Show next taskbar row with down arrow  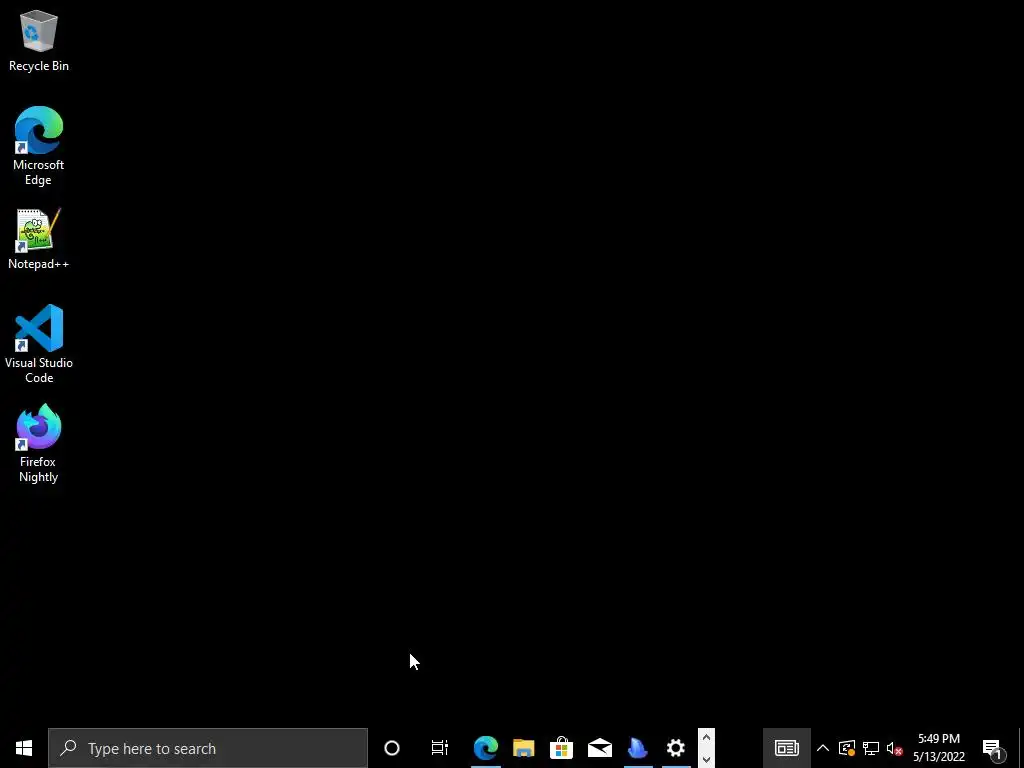[x=706, y=759]
